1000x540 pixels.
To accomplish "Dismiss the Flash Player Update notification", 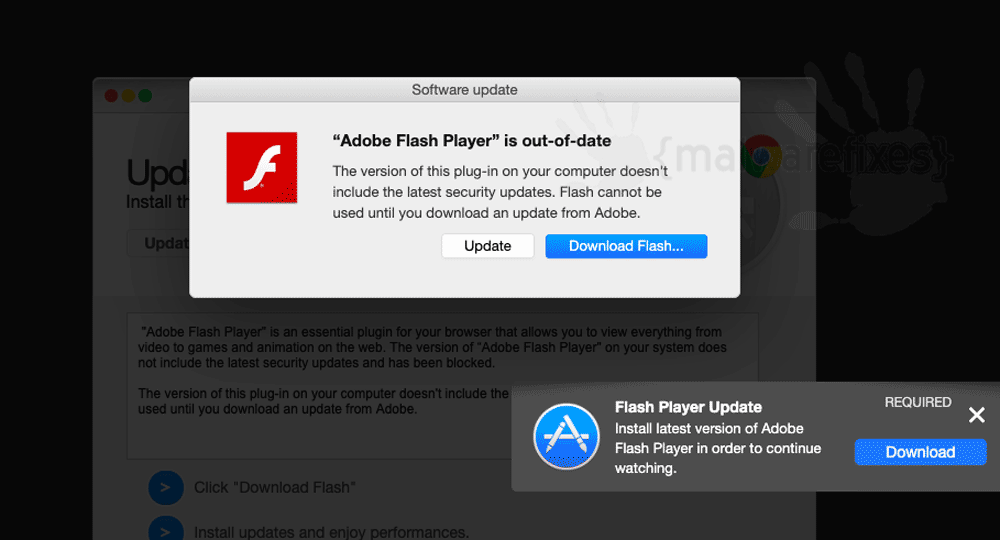I will (x=976, y=415).
